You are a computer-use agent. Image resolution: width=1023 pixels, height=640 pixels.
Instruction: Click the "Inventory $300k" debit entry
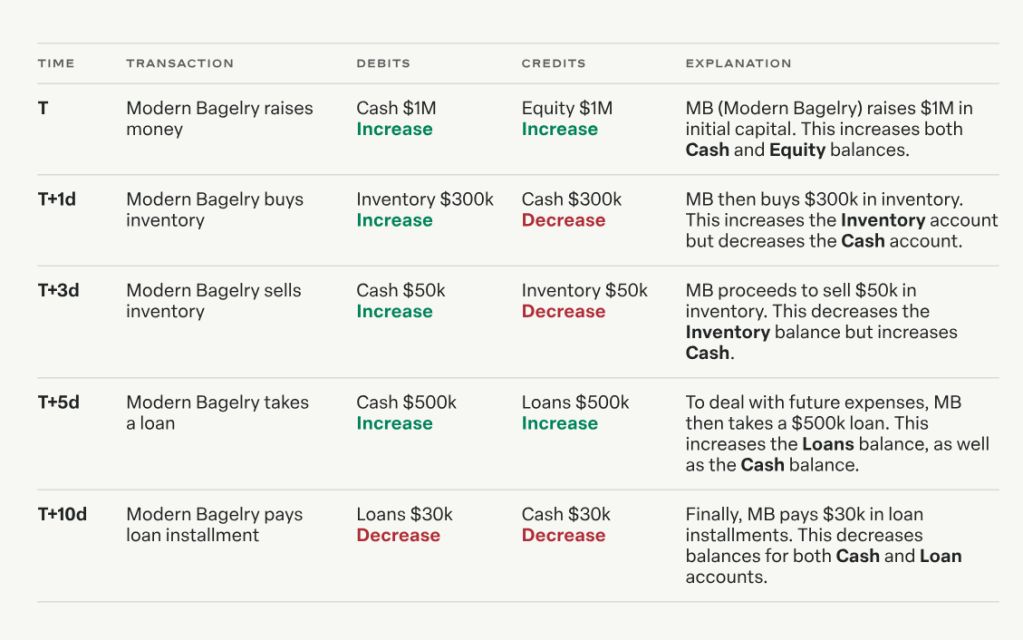[x=425, y=199]
